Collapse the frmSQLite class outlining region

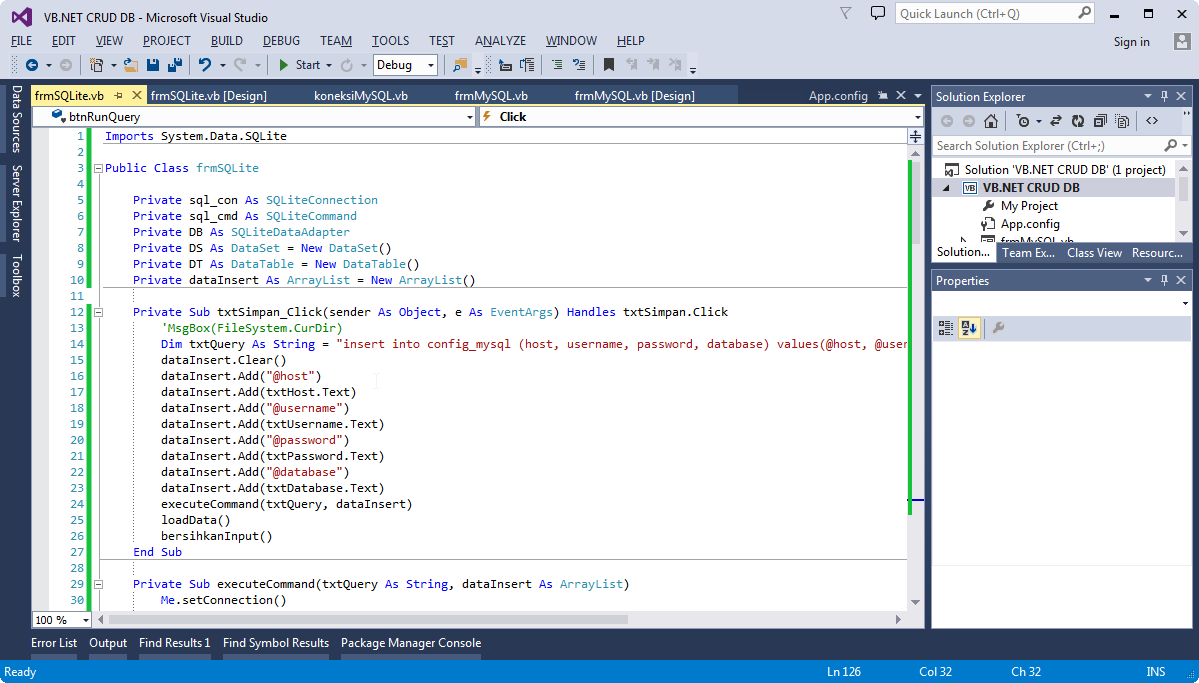pos(98,168)
